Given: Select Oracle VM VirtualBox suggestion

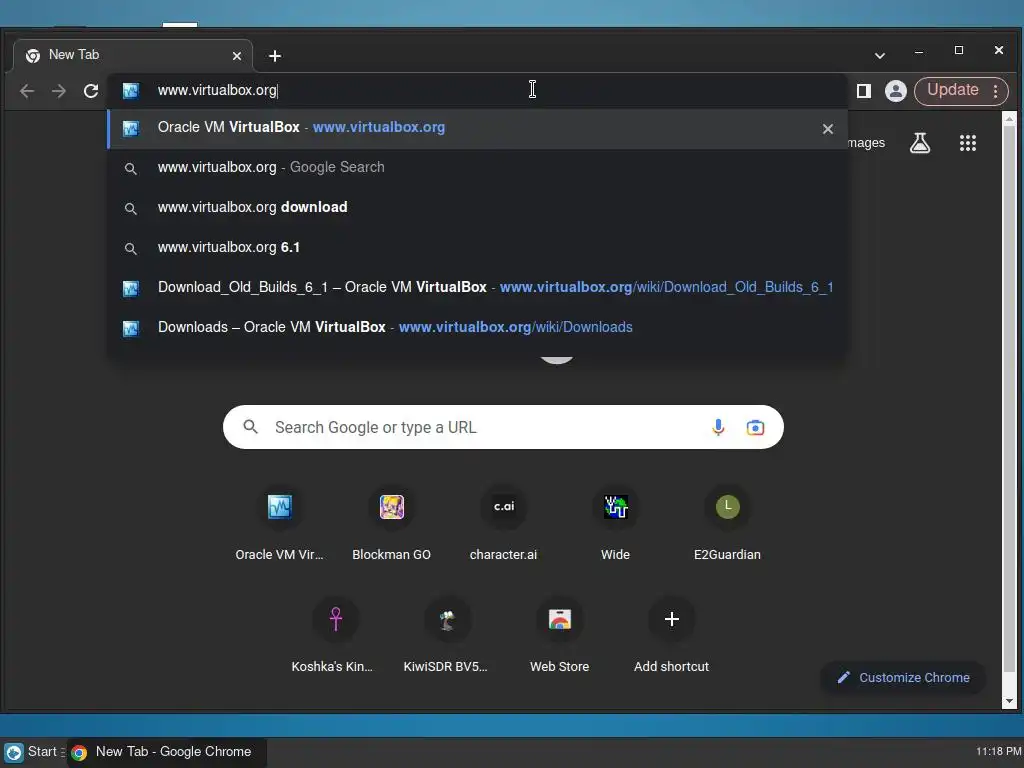Looking at the screenshot, I should tap(477, 128).
